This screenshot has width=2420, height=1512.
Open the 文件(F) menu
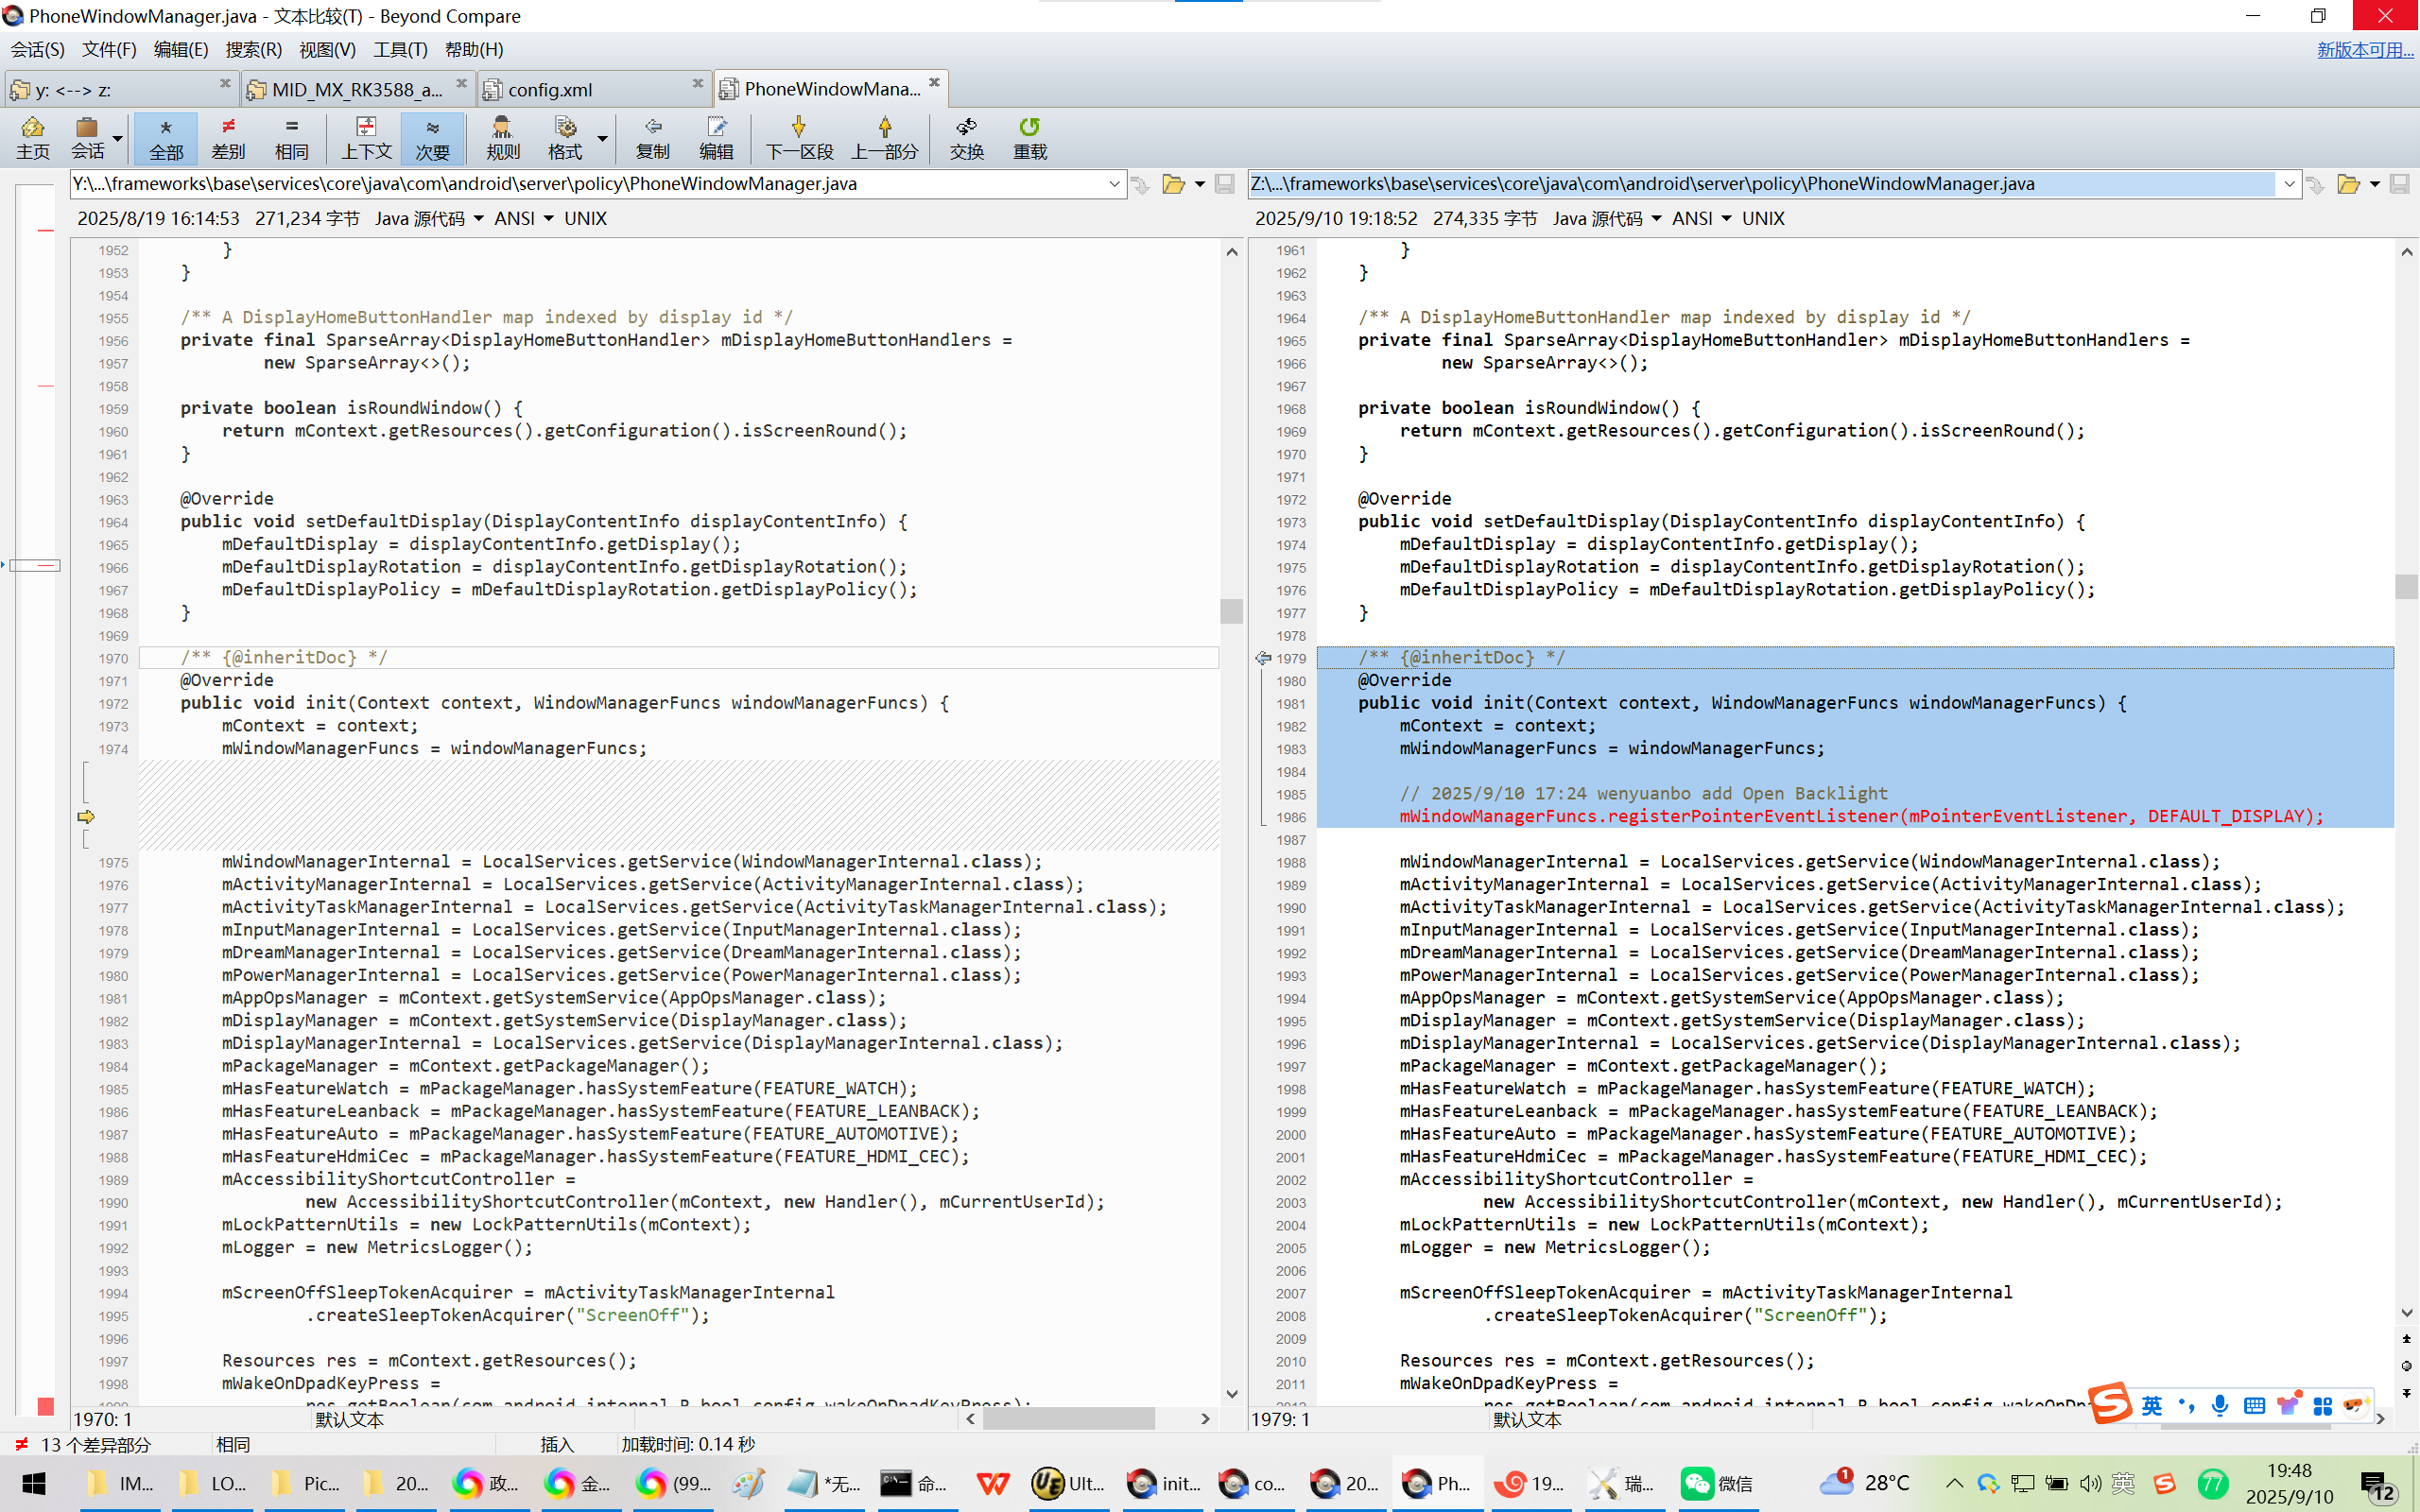(x=109, y=49)
